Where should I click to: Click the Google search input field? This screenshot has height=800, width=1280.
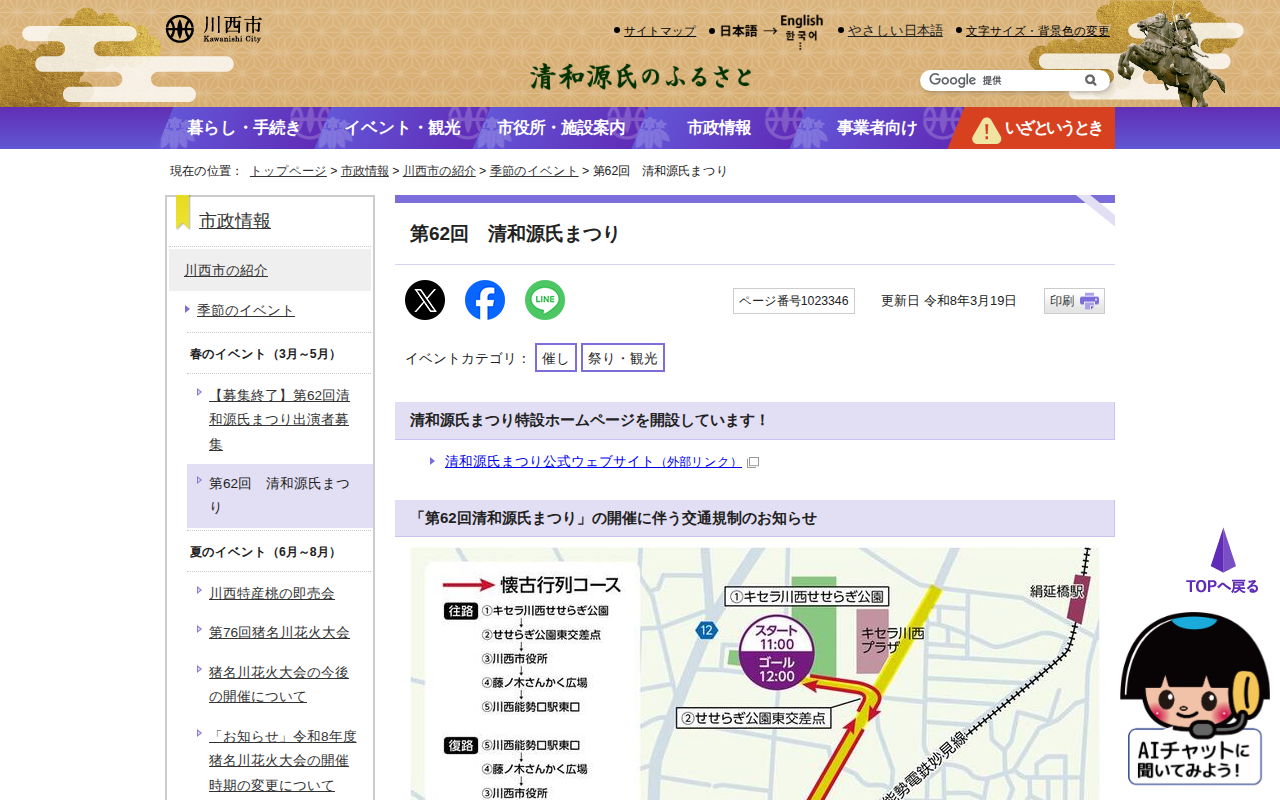coord(1000,80)
